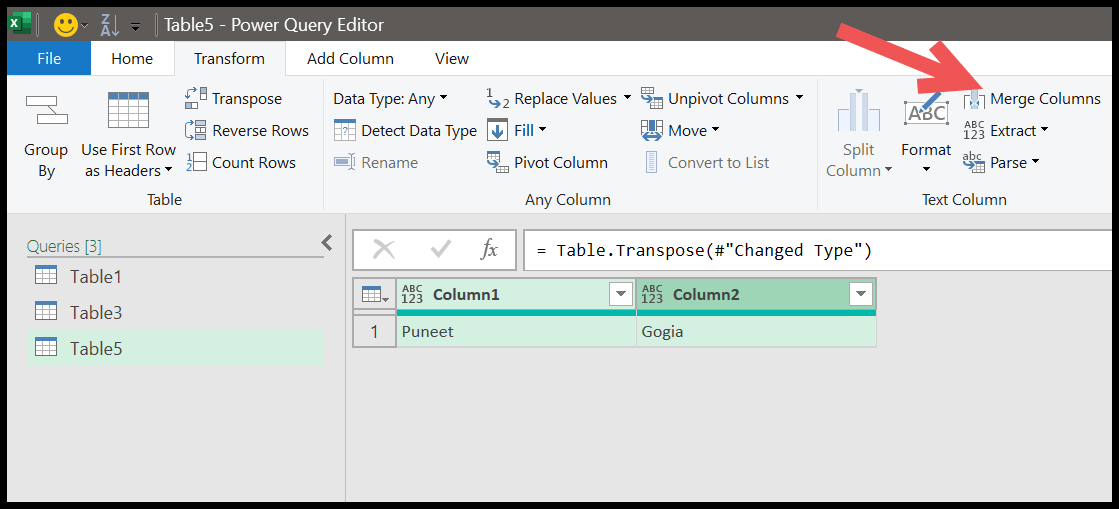Select the Table3 query
Viewport: 1119px width, 509px height.
(x=175, y=312)
